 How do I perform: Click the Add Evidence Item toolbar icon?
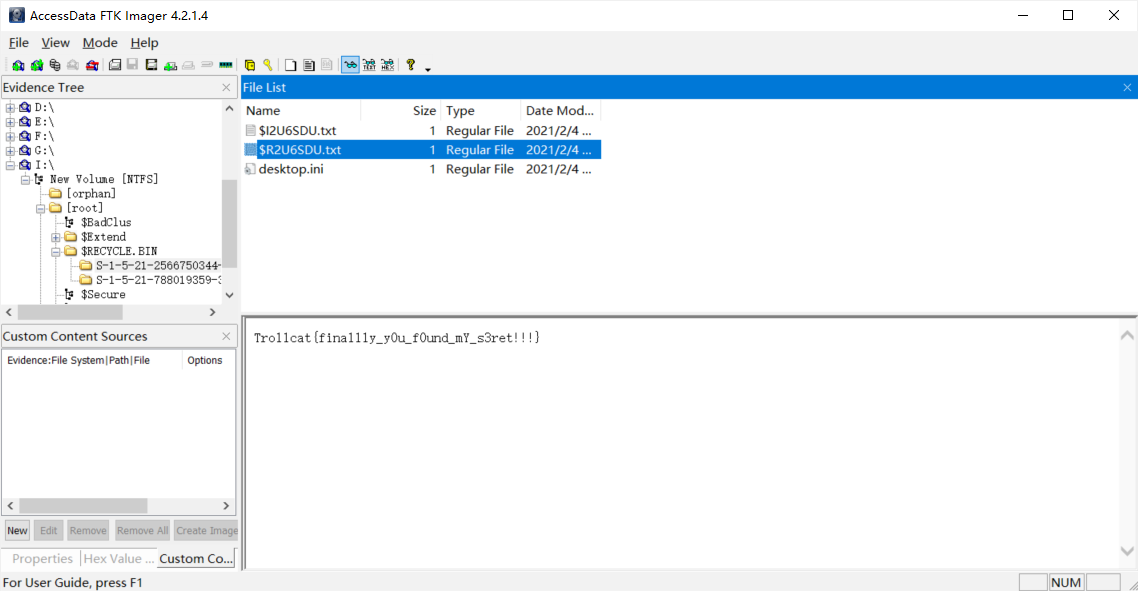point(18,65)
